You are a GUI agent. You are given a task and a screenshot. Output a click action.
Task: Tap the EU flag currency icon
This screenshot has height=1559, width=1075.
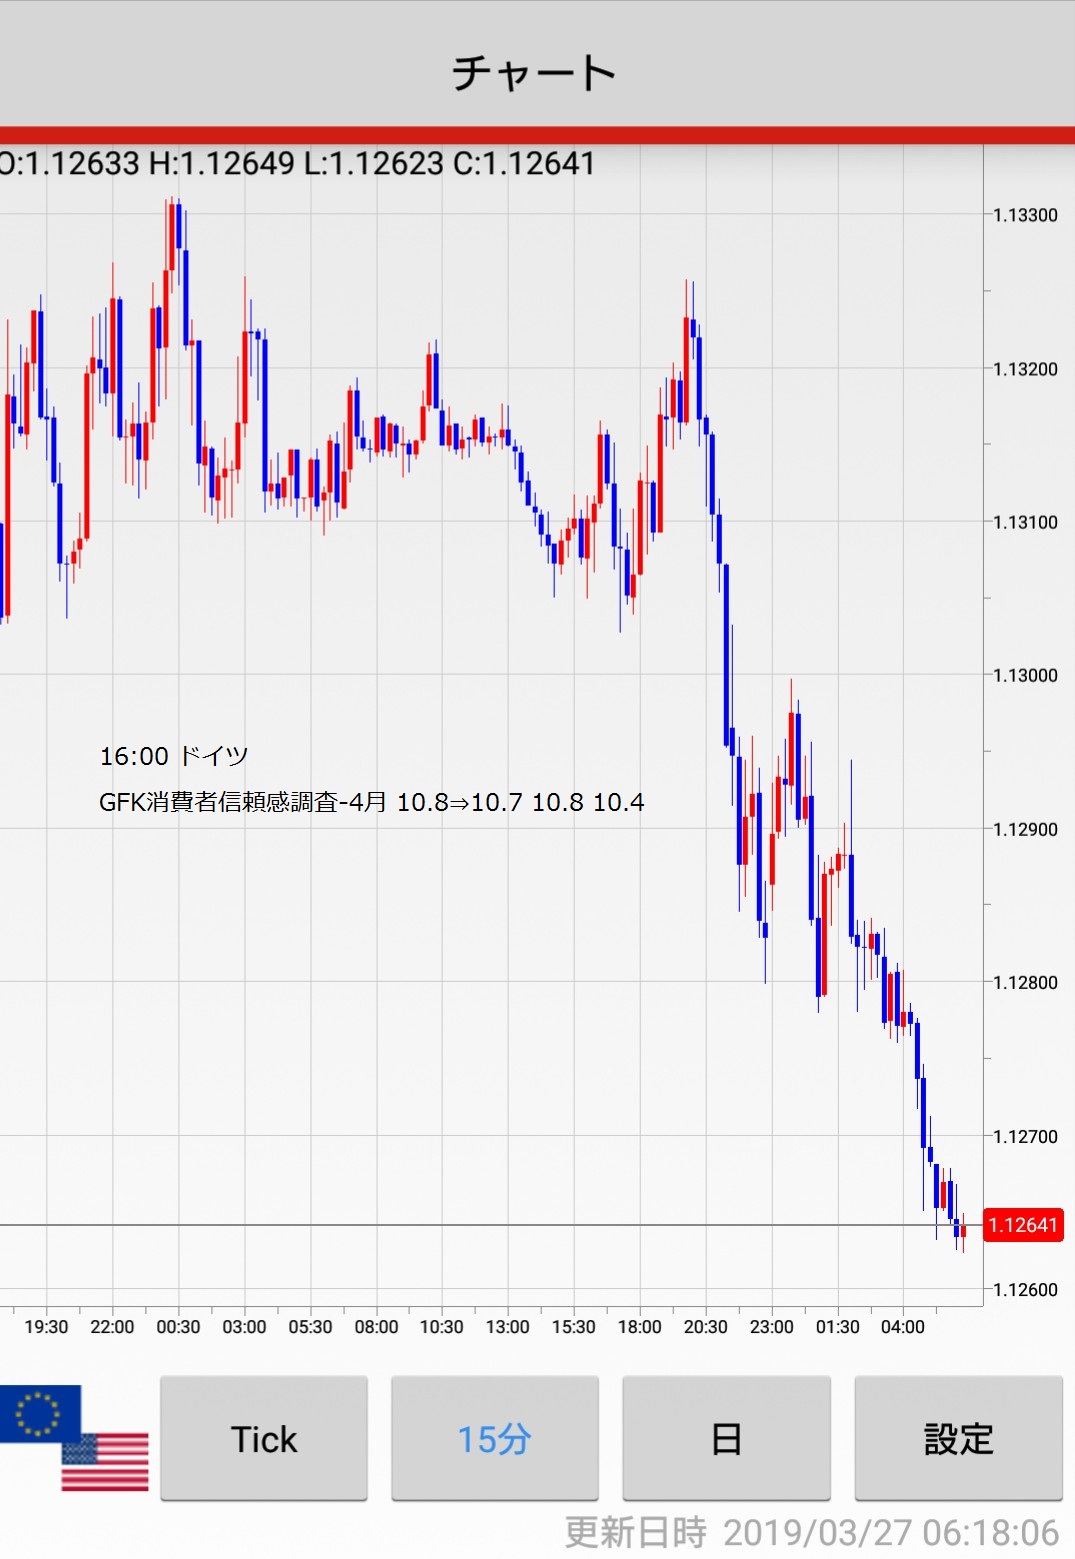39,1413
